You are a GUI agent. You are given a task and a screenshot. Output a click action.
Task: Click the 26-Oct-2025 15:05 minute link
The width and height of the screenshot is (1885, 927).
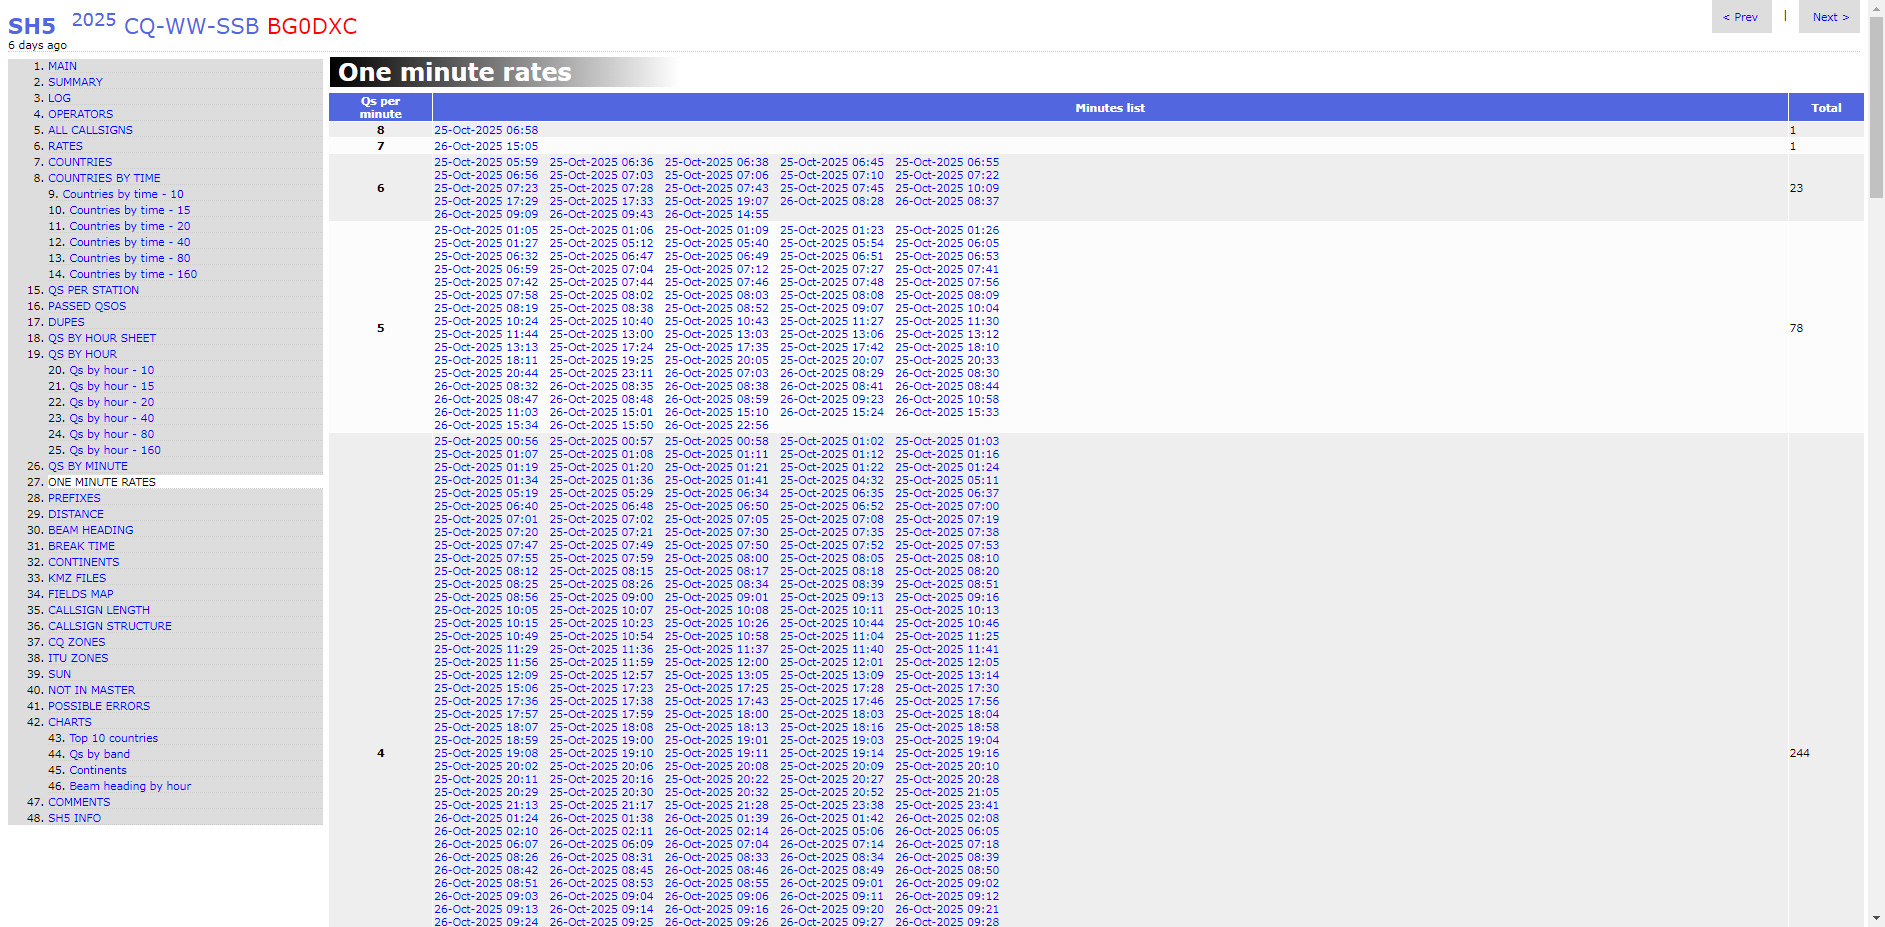486,146
